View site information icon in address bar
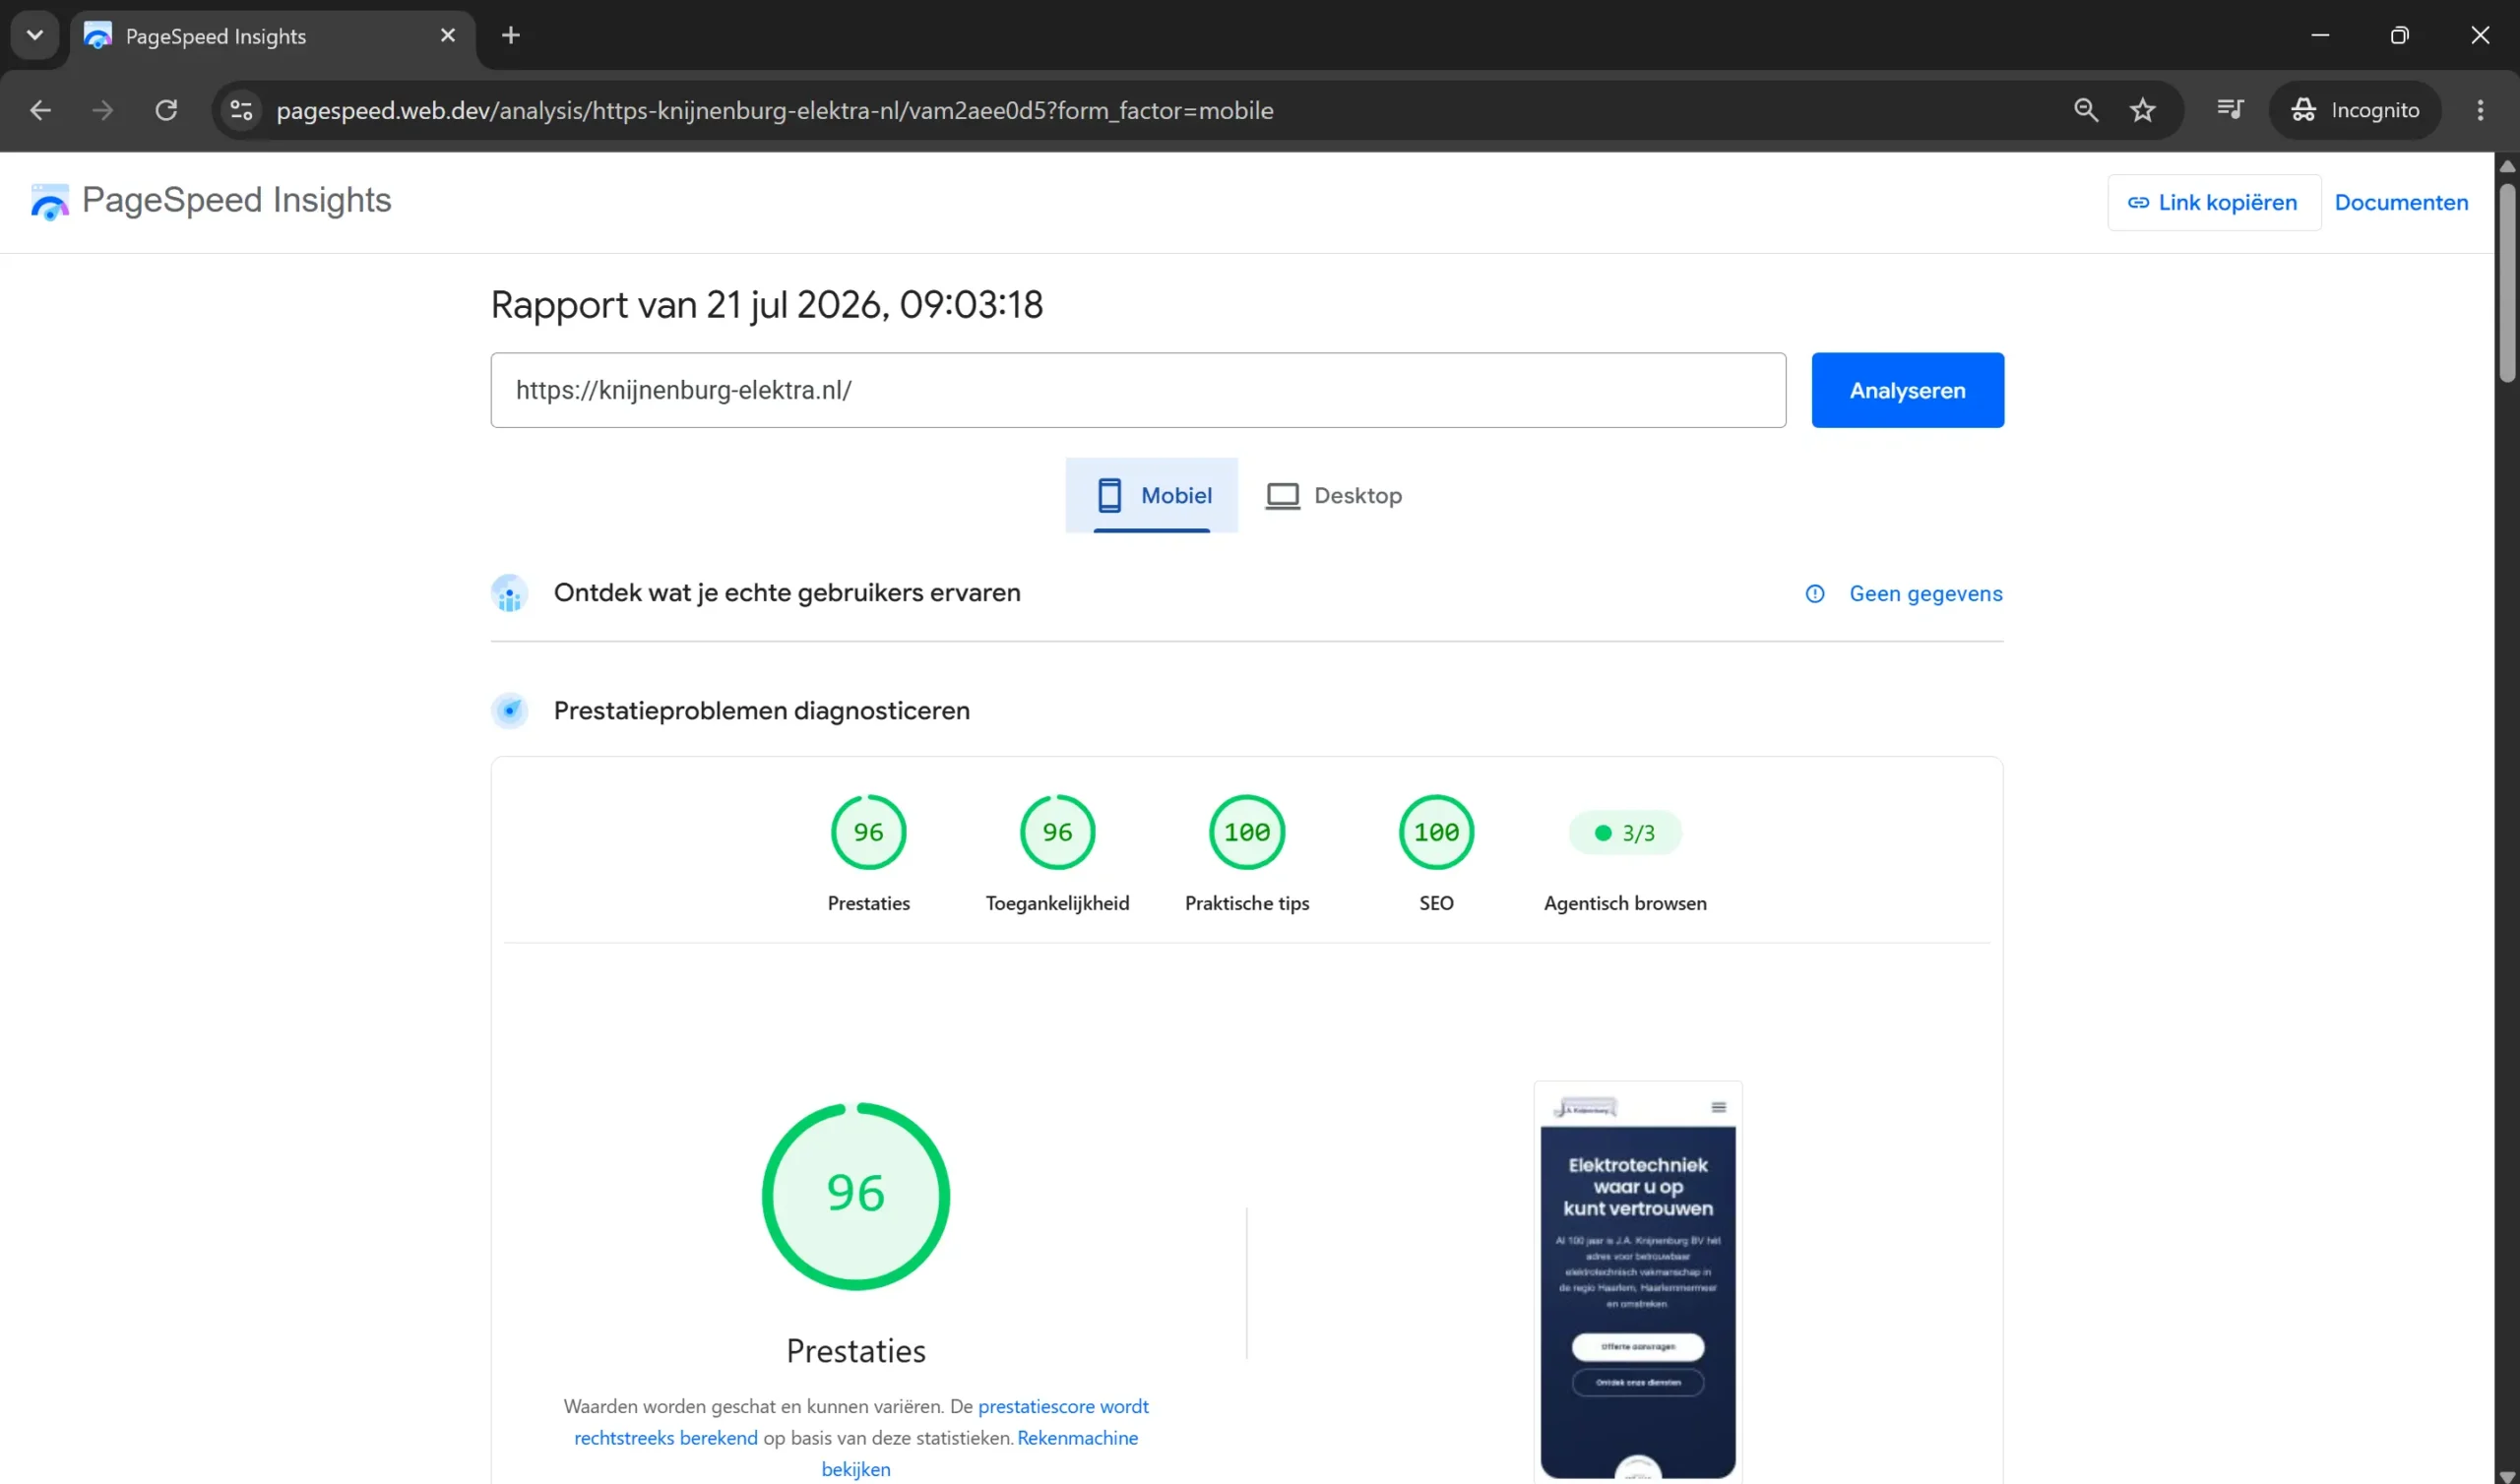 point(241,110)
